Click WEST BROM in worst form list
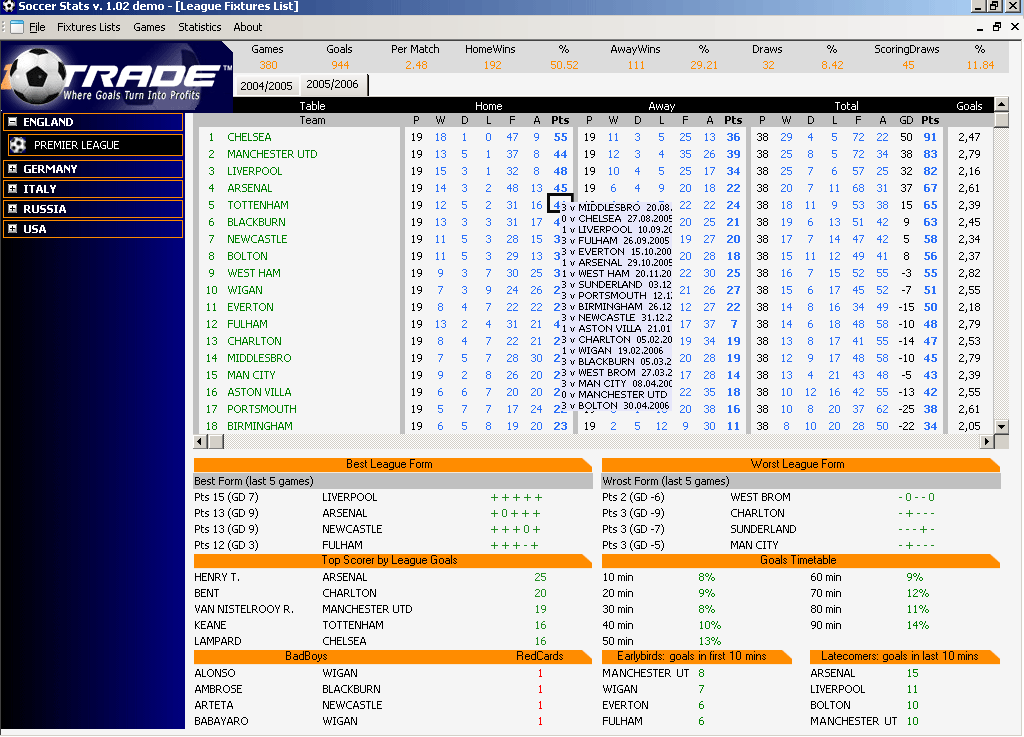 pos(760,497)
